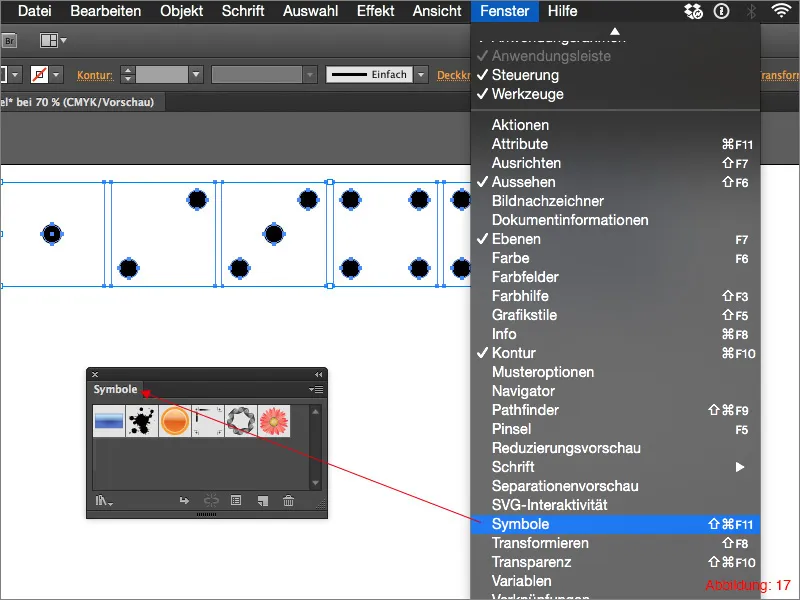Click the orange Kontur label link
The image size is (800, 600).
tap(95, 76)
